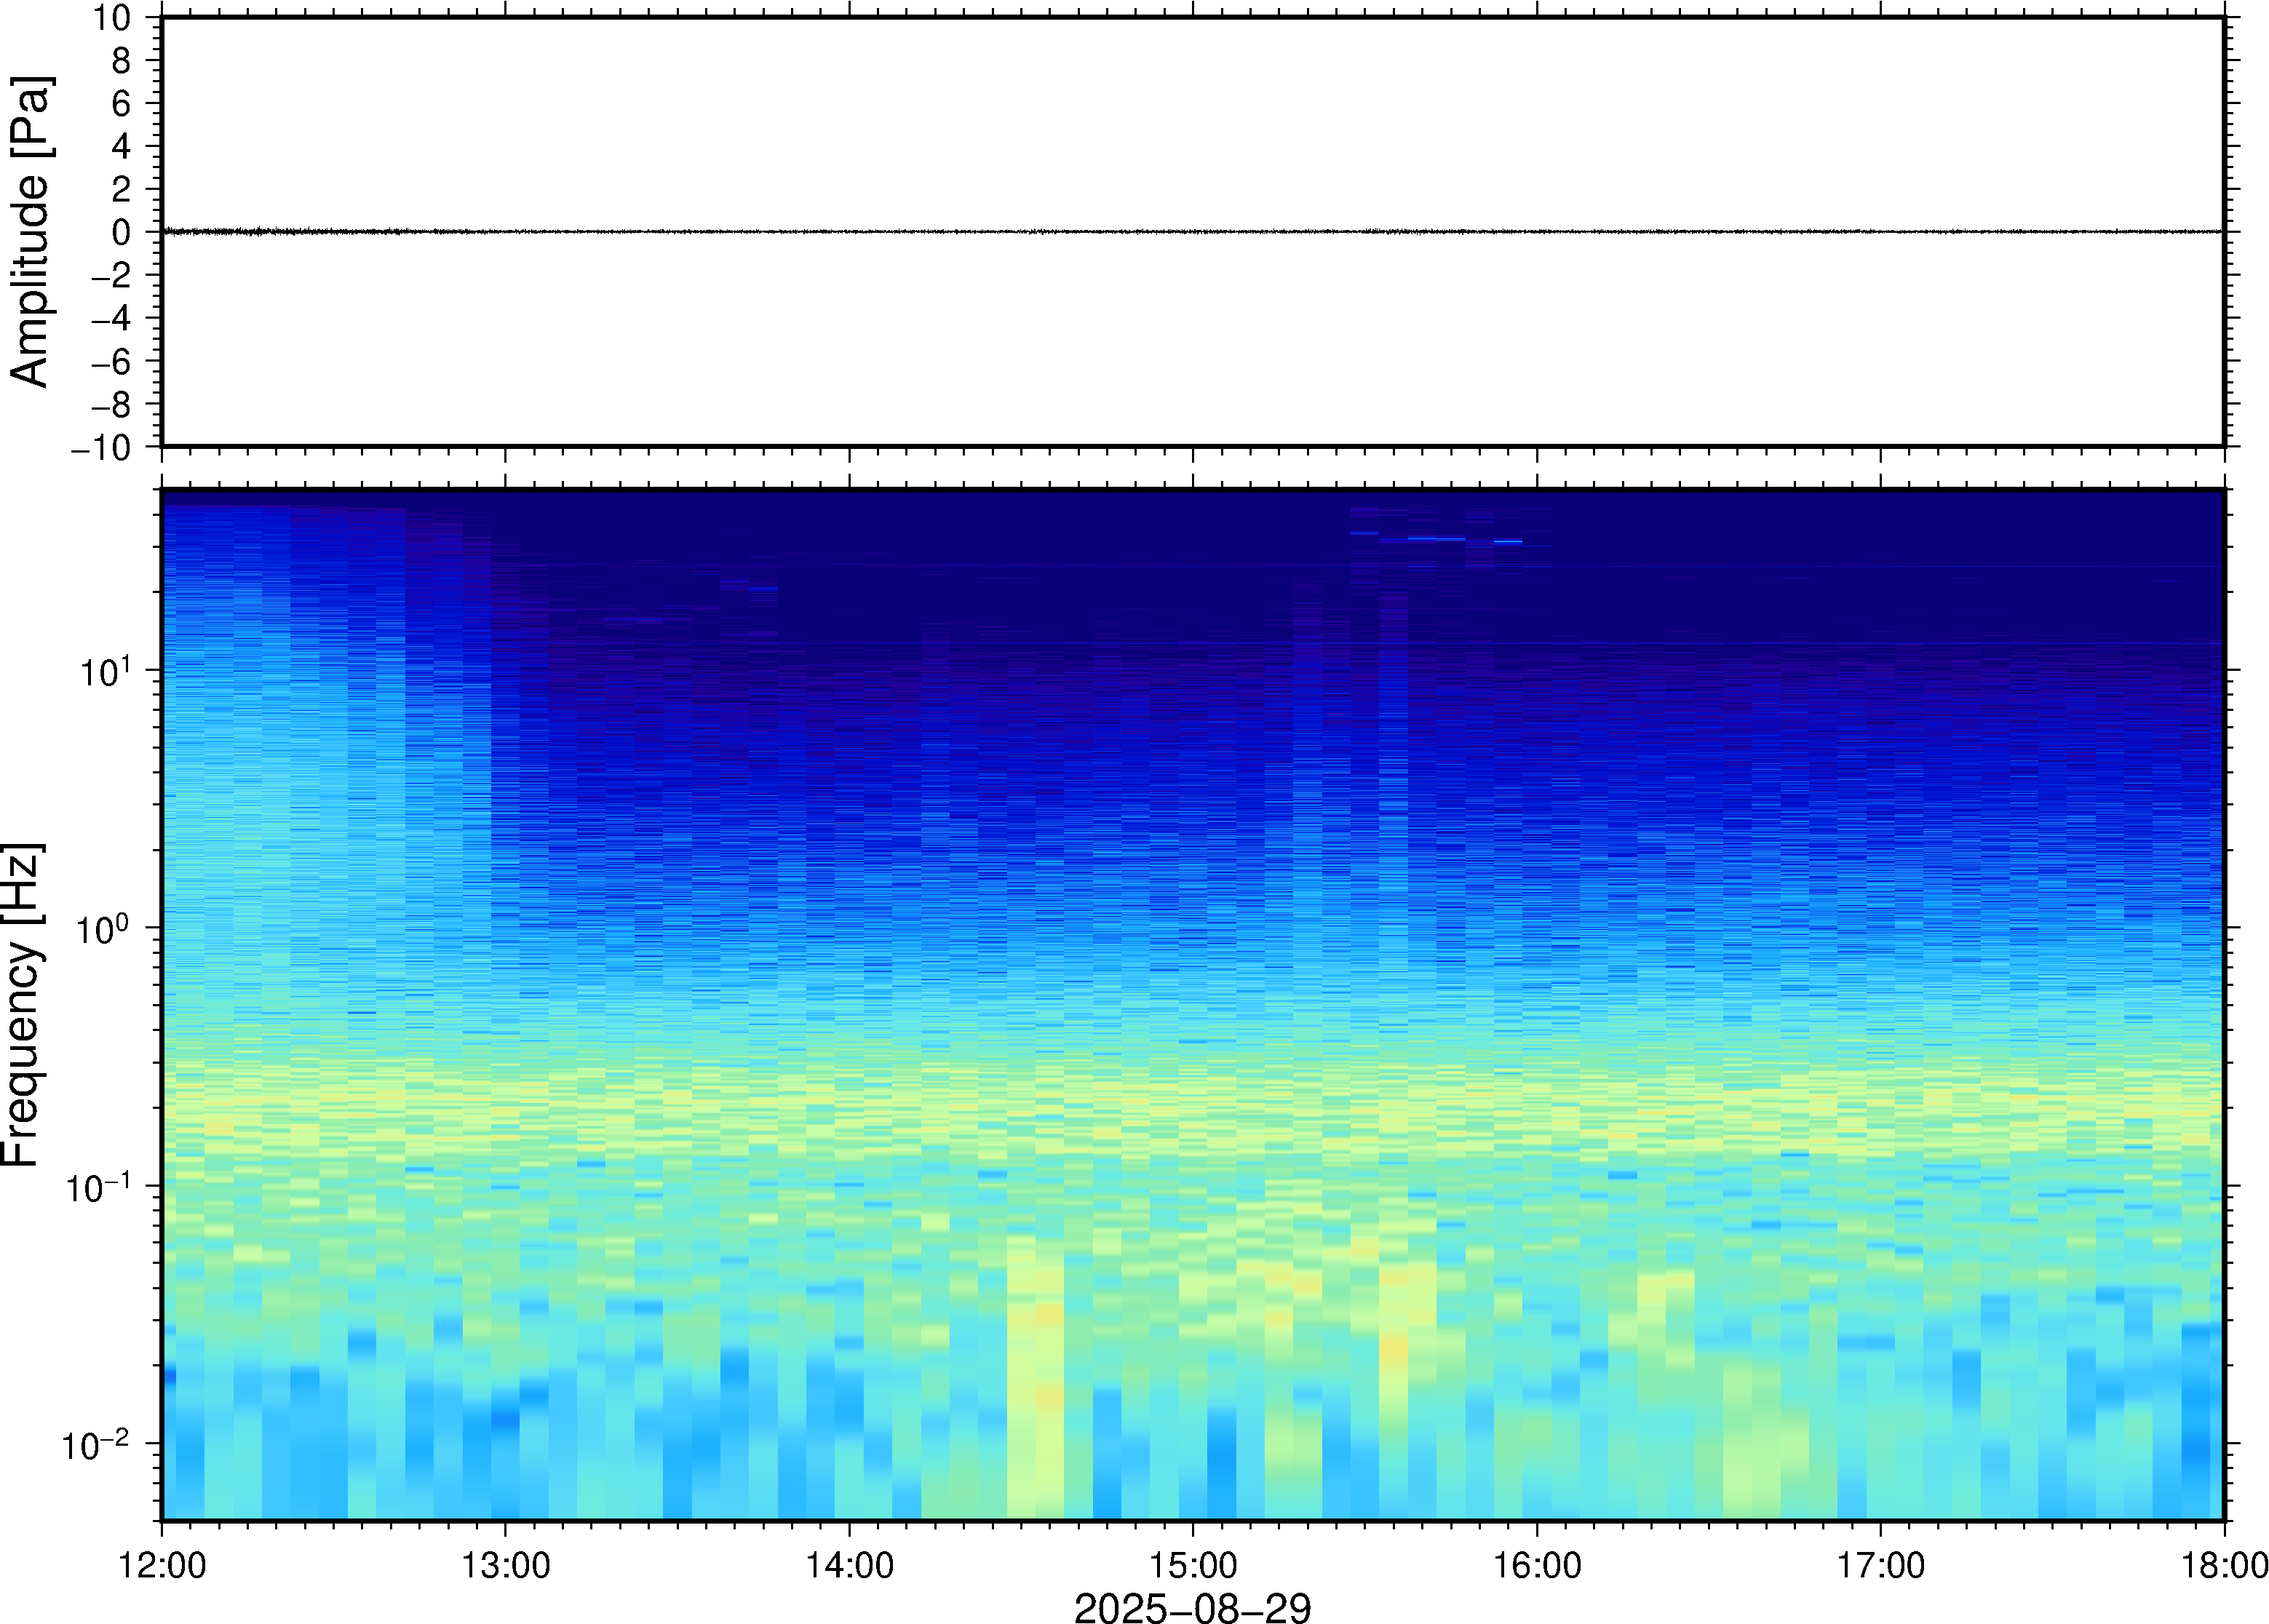Click the 10^-1 frequency tick label
The height and width of the screenshot is (1624, 2269).
[x=98, y=1187]
